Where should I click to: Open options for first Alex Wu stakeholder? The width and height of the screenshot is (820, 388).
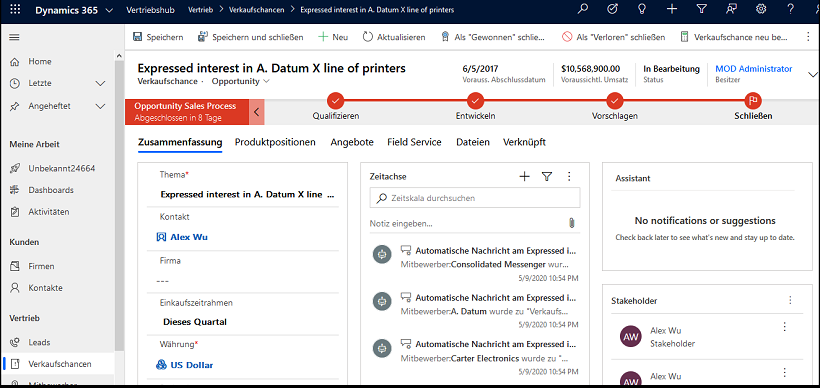point(784,327)
